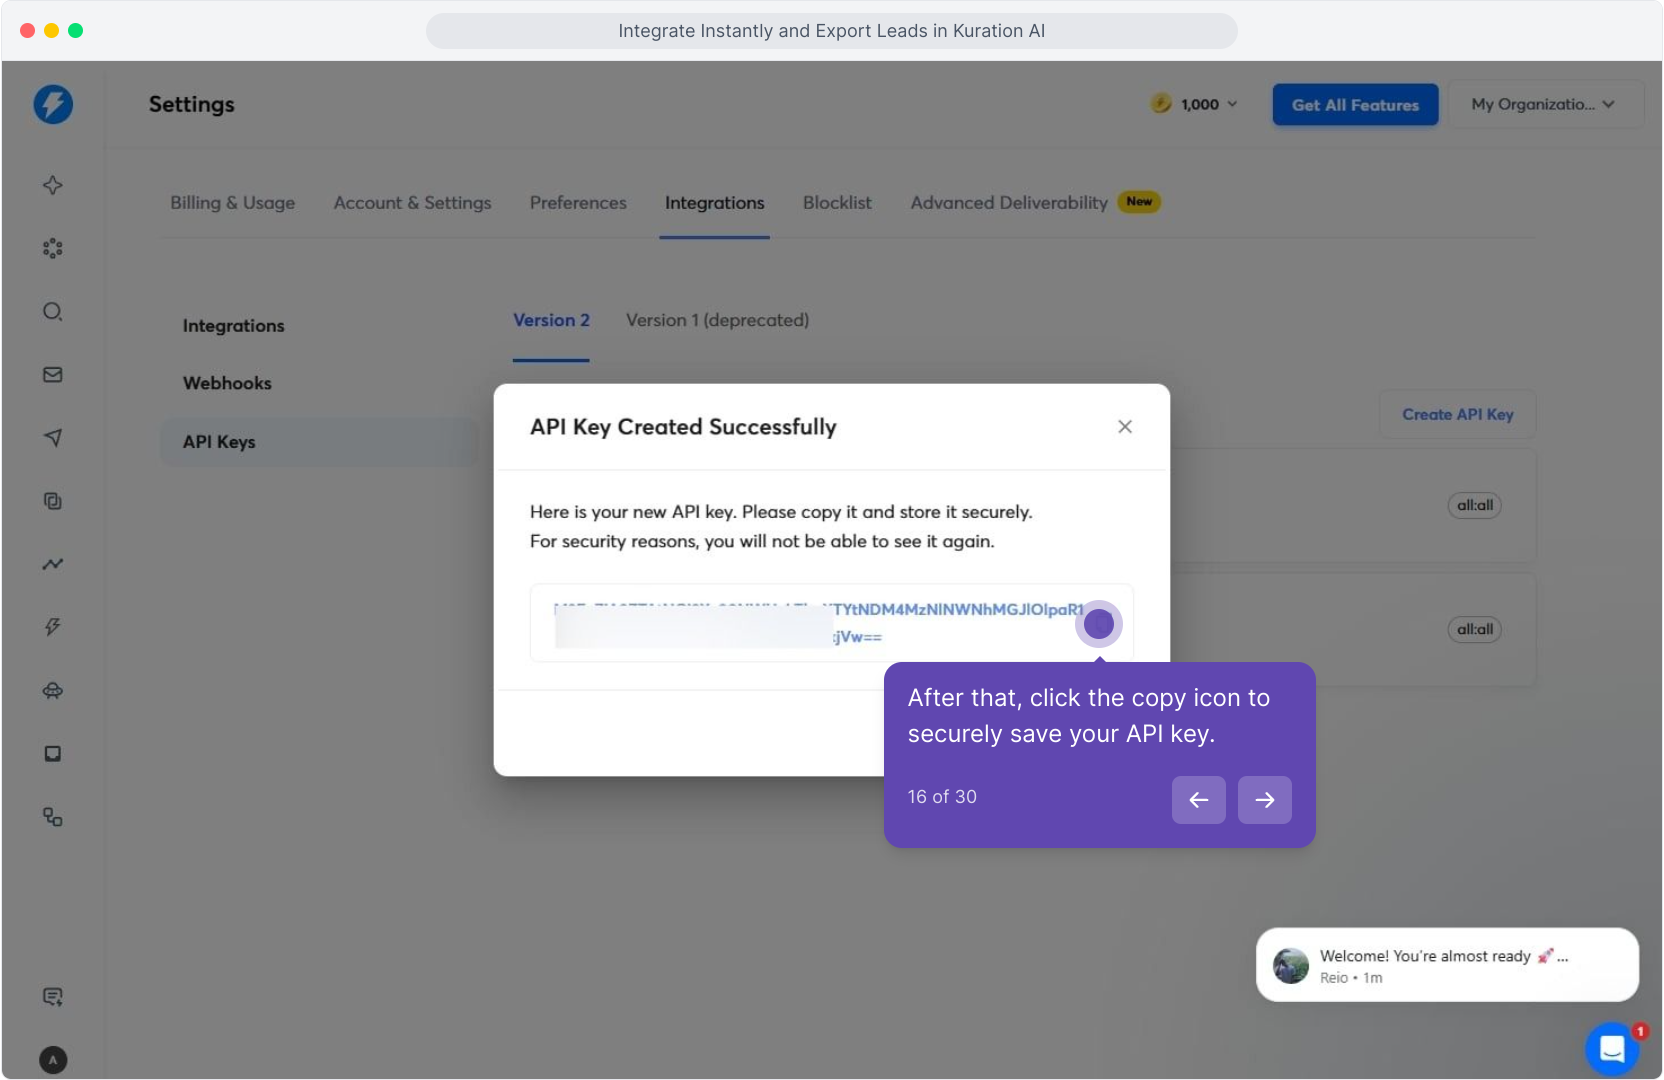
Task: Go to previous tutorial step arrow
Action: 1199,800
